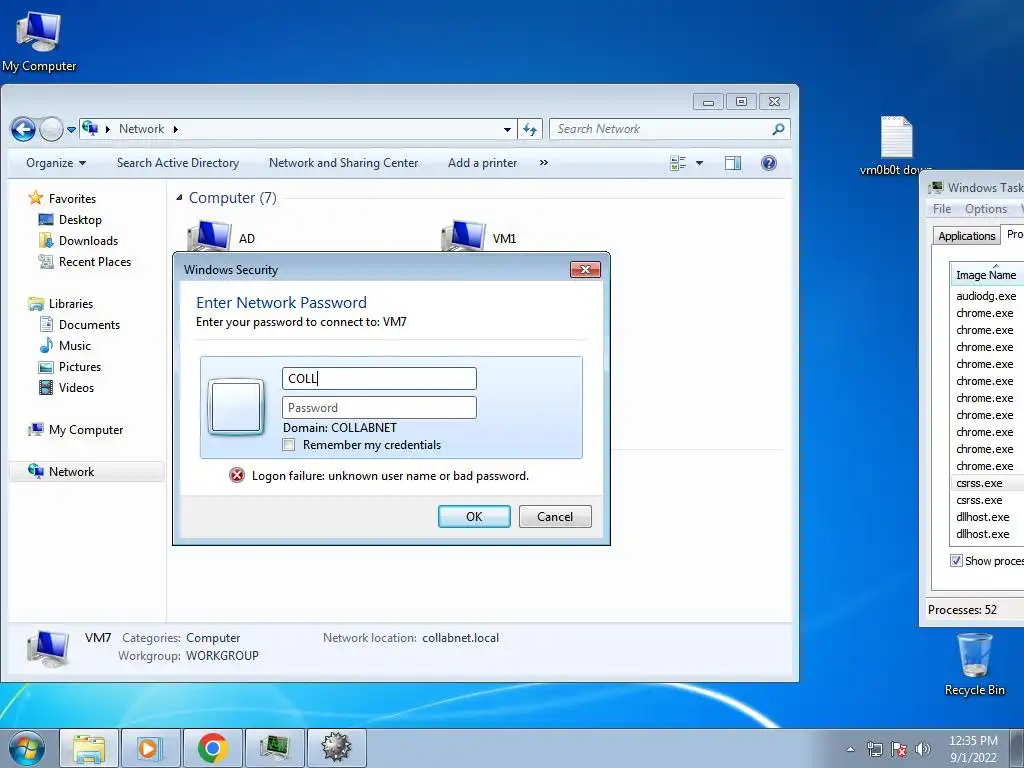Click the spiked ball taskbar icon
The height and width of the screenshot is (768, 1024).
click(x=336, y=748)
